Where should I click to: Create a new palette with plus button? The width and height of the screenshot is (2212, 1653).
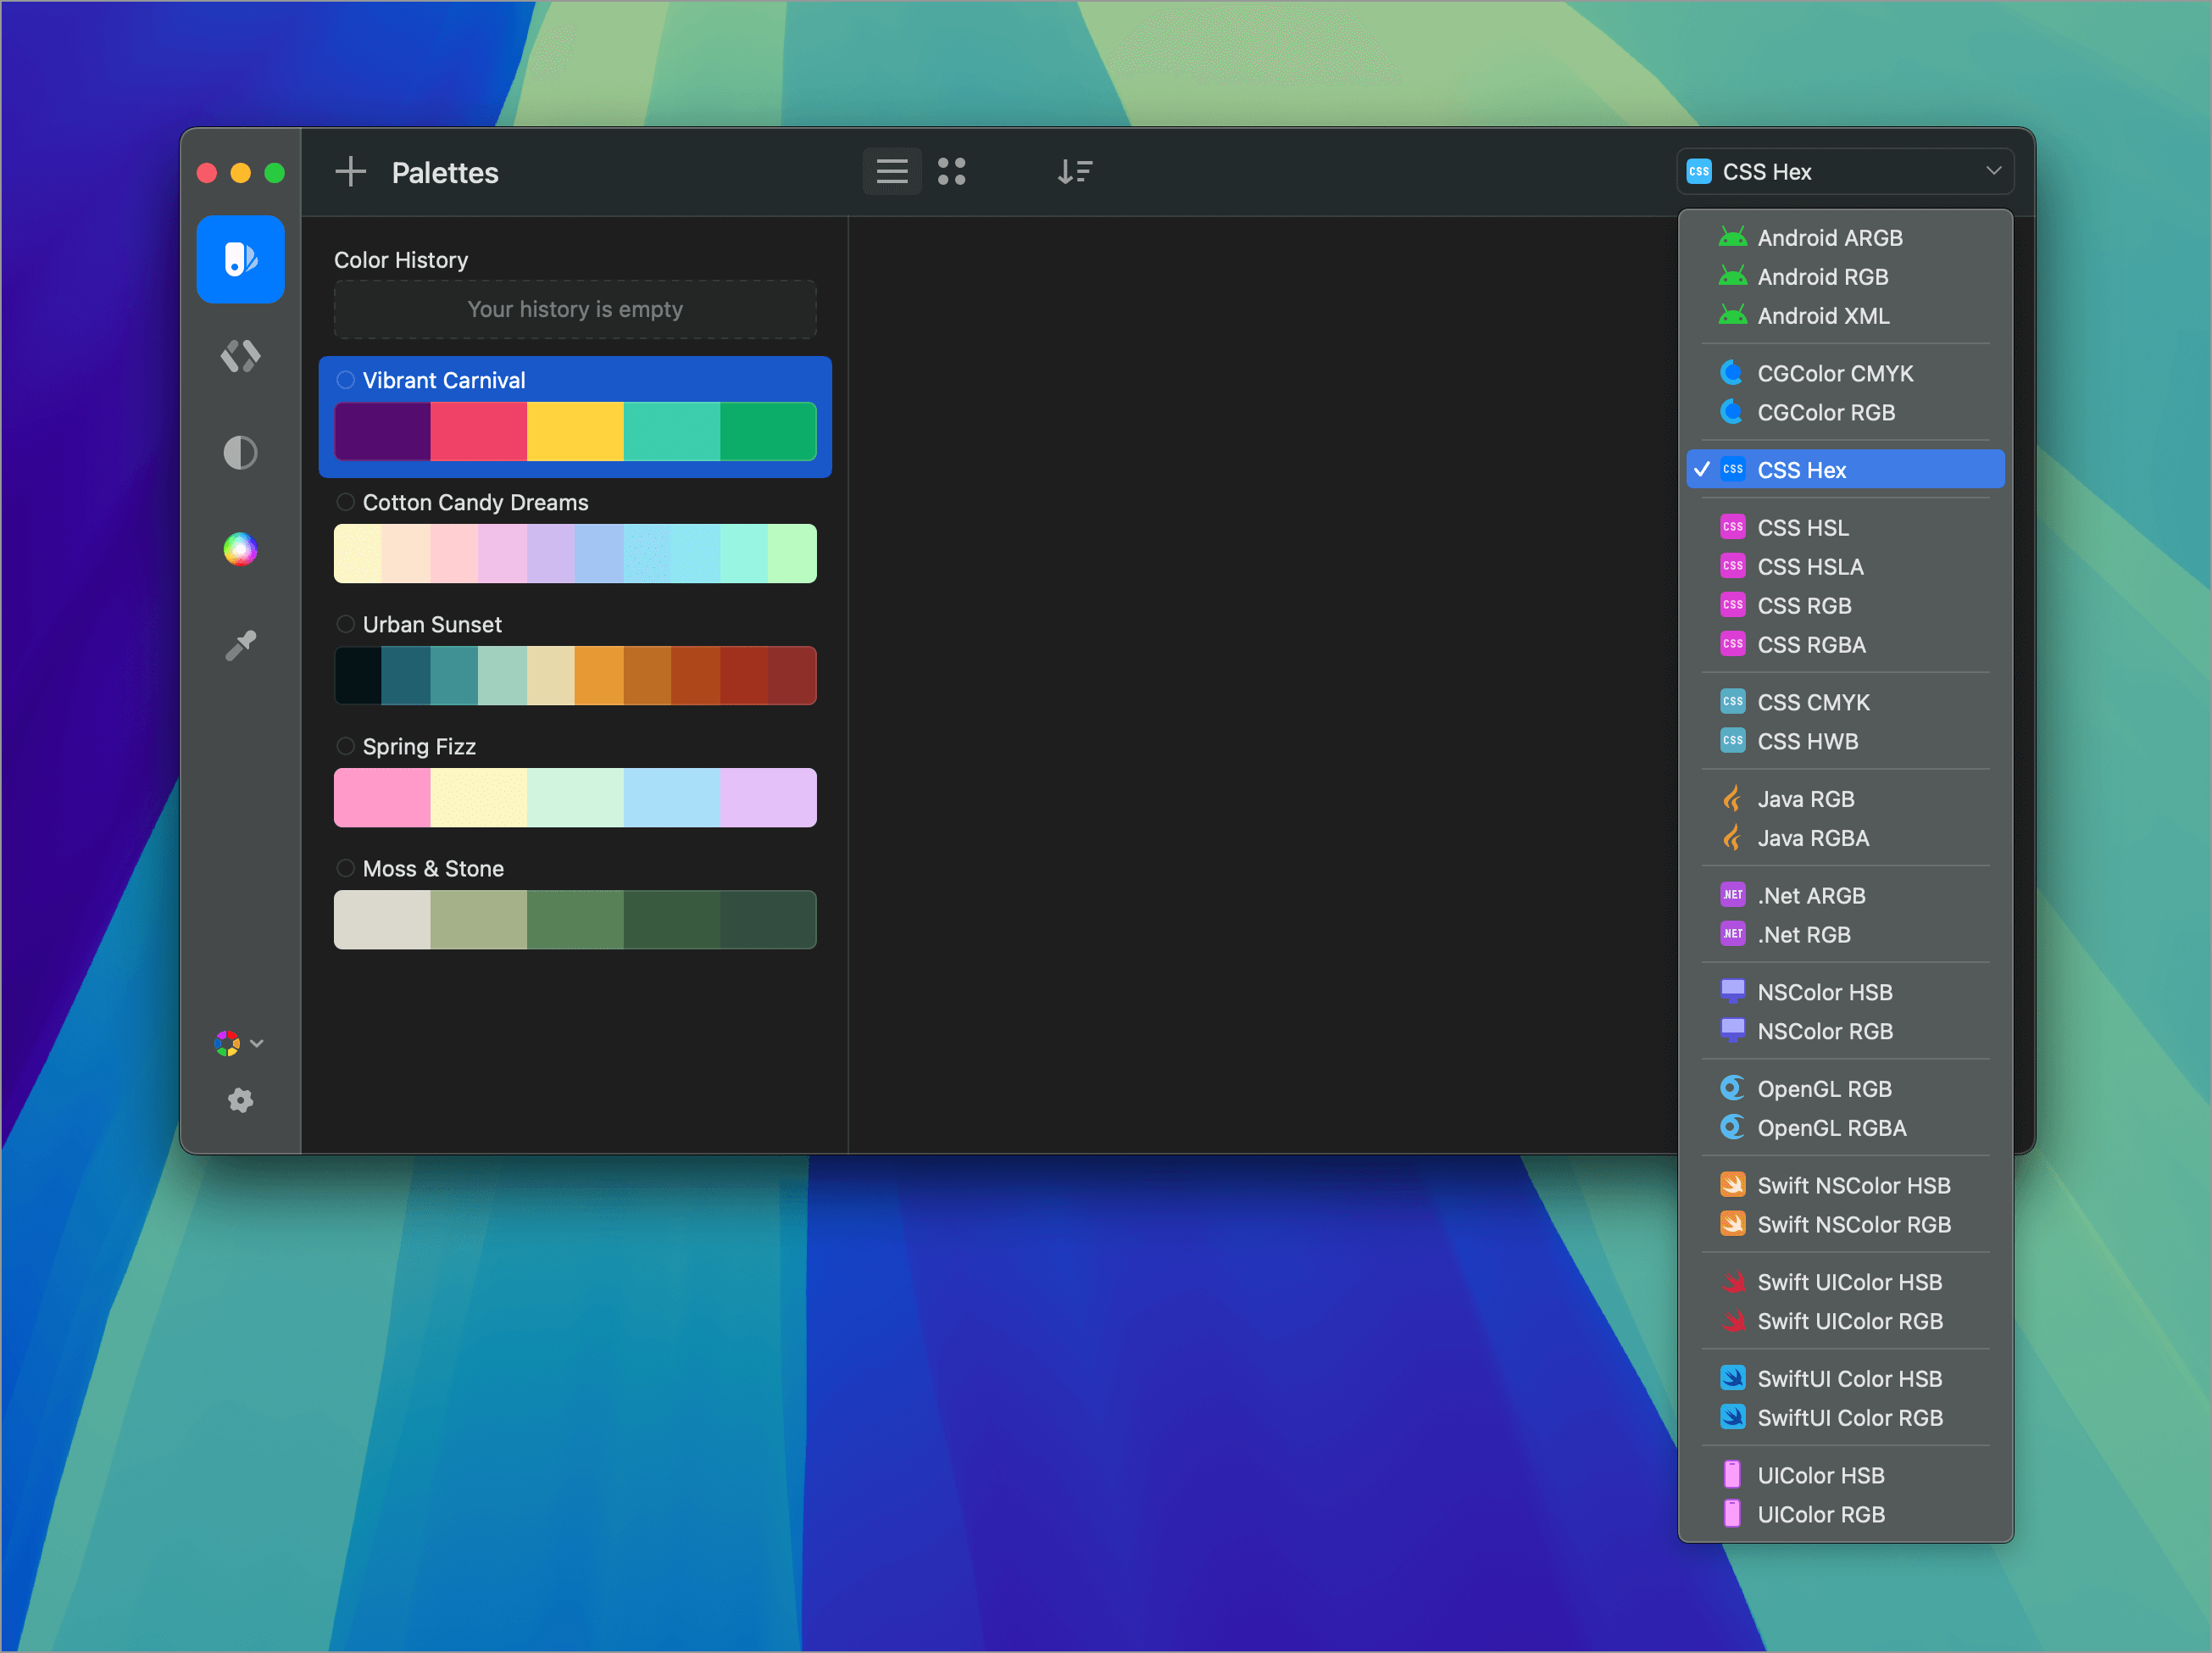click(x=351, y=171)
